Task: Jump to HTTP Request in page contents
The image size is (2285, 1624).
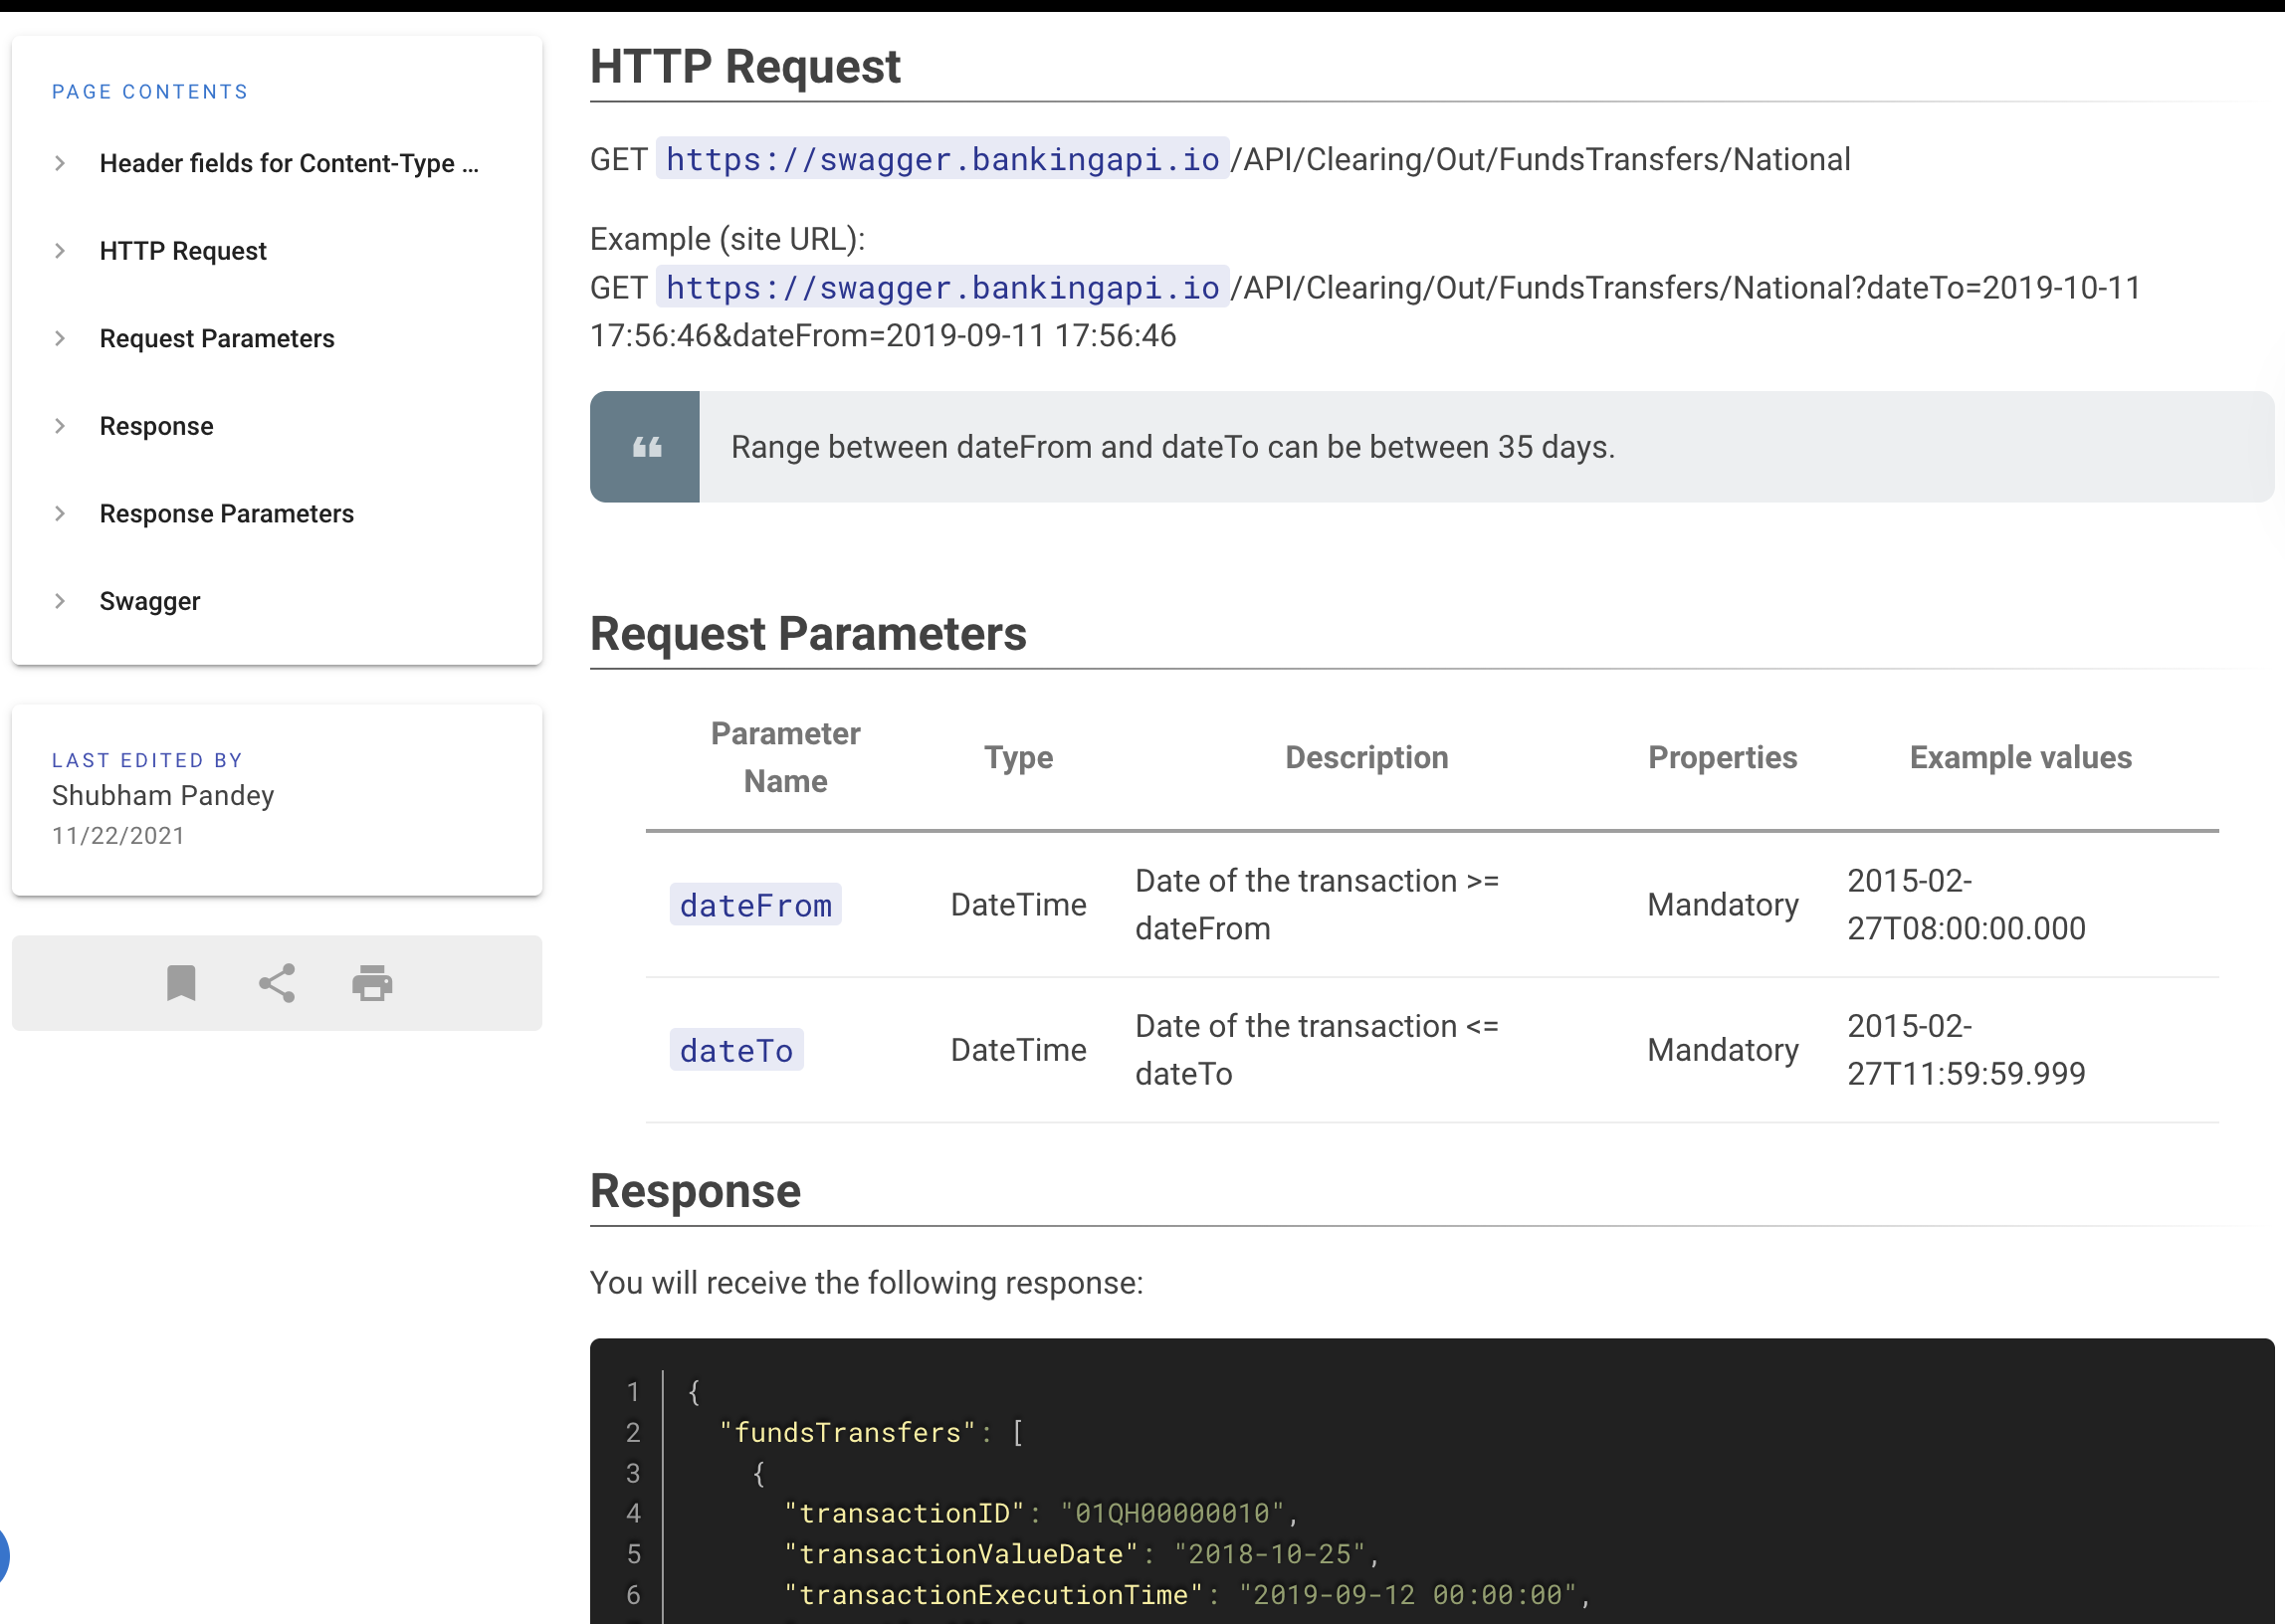Action: click(x=183, y=251)
